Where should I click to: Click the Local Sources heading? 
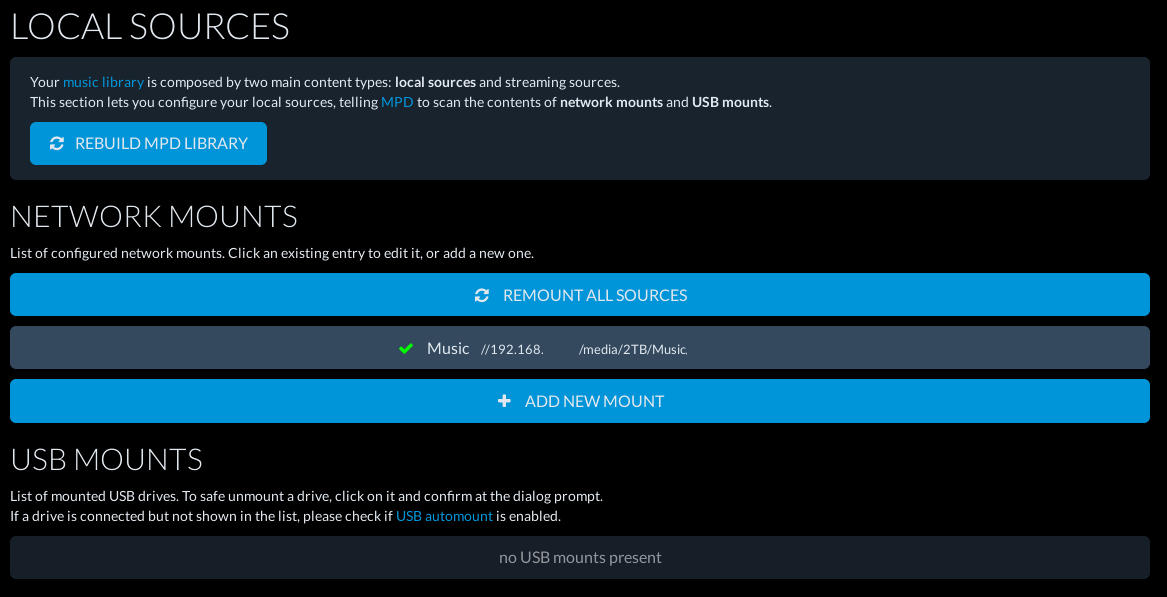point(150,27)
